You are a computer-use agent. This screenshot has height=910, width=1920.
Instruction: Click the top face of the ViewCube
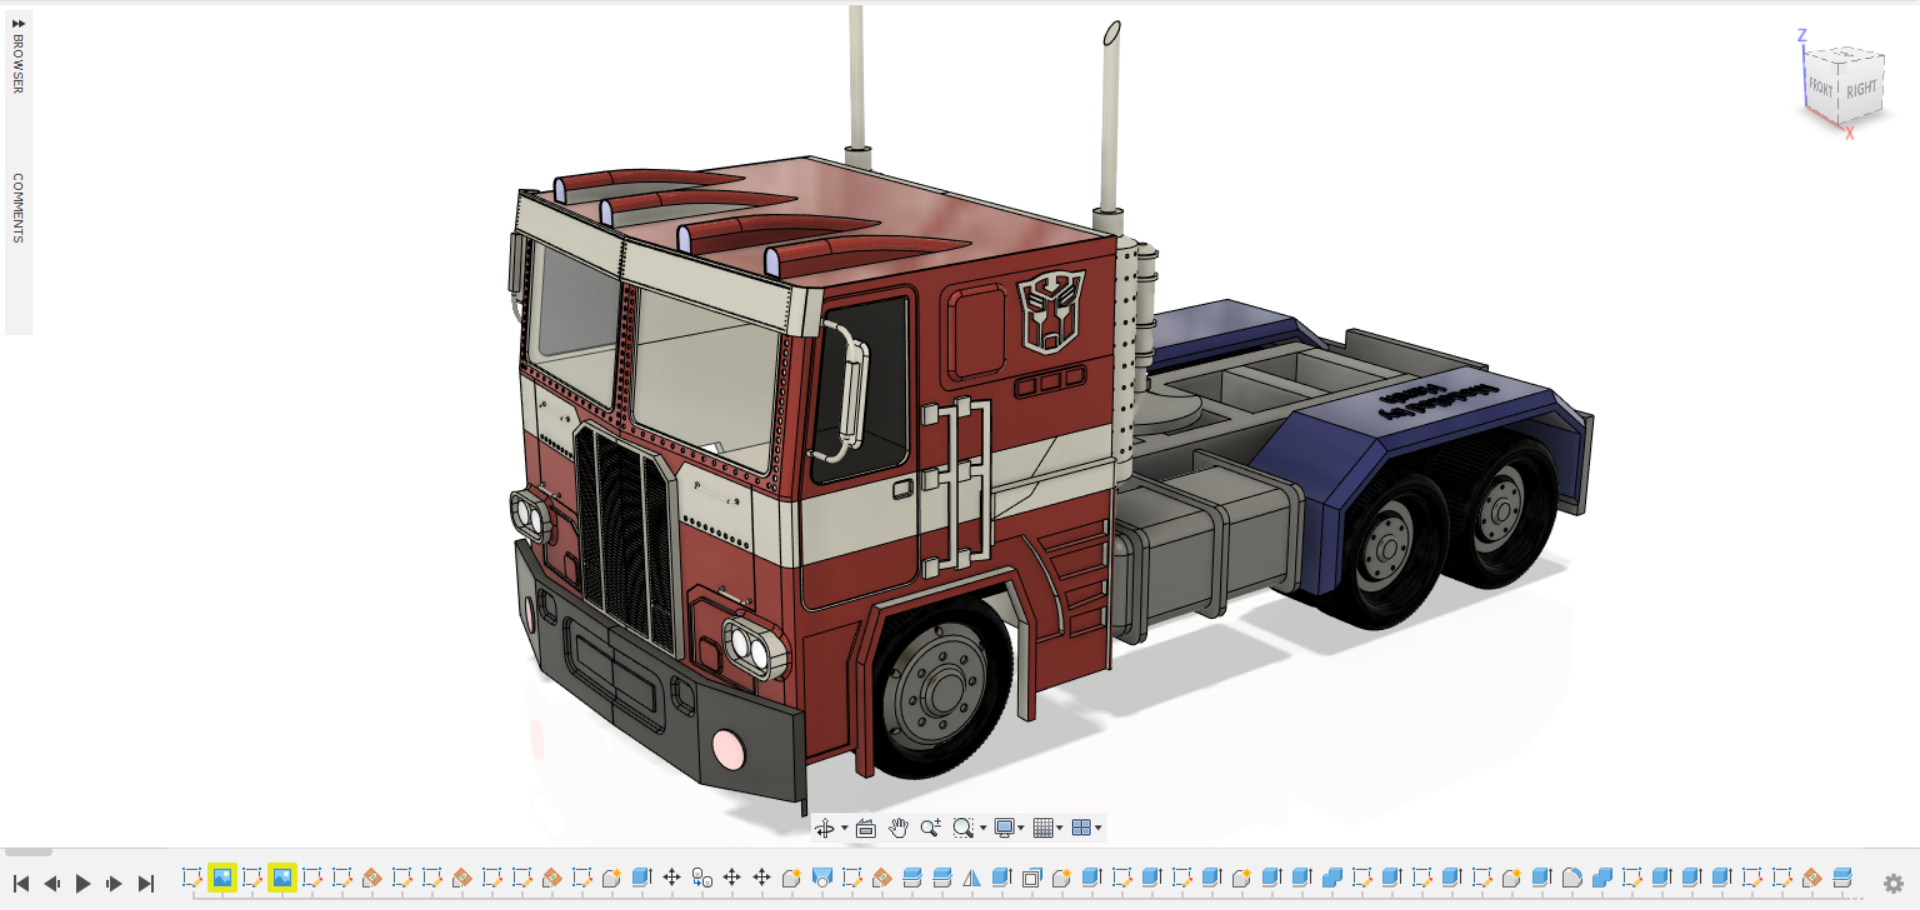[x=1846, y=55]
